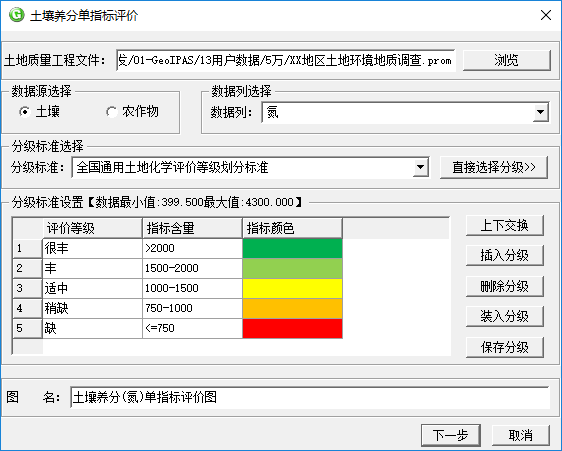Image resolution: width=562 pixels, height=451 pixels.
Task: Select row 4 header of 稍缺
Action: [x=27, y=308]
